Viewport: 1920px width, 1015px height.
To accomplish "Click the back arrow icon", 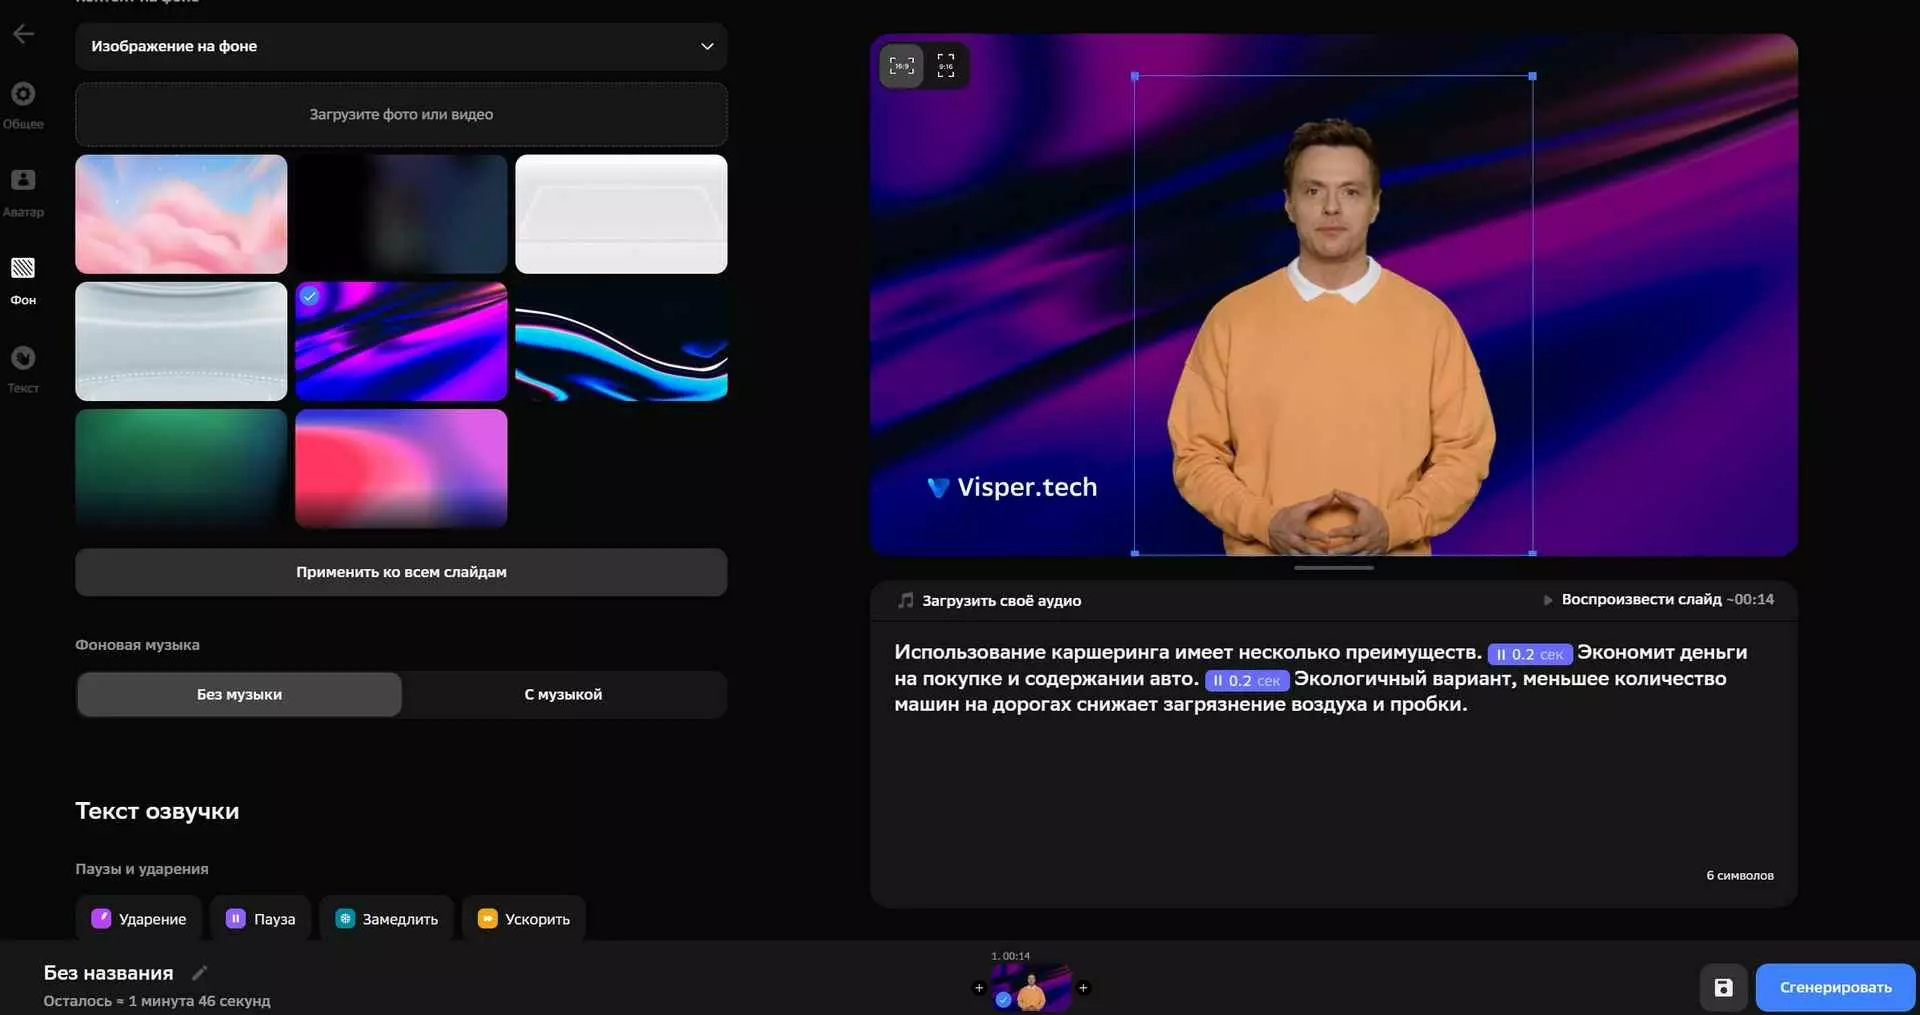I will coord(23,34).
